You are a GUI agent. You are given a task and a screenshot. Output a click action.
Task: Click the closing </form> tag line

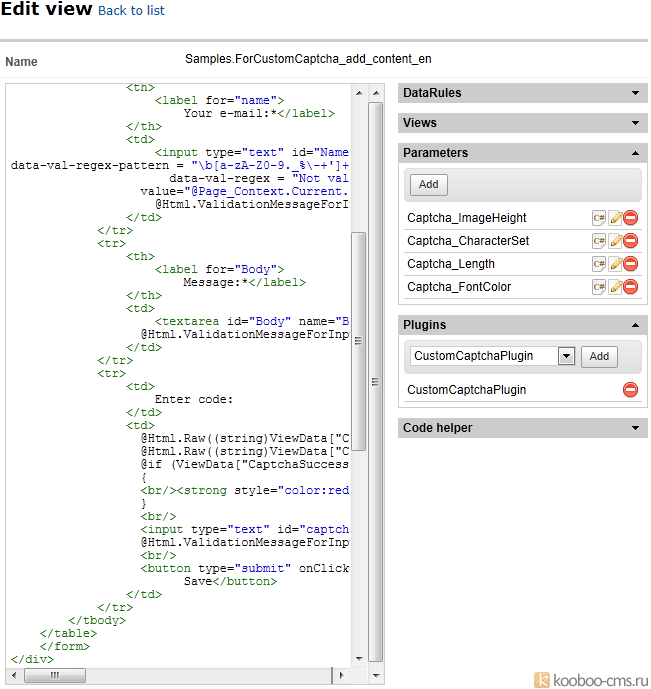click(65, 646)
